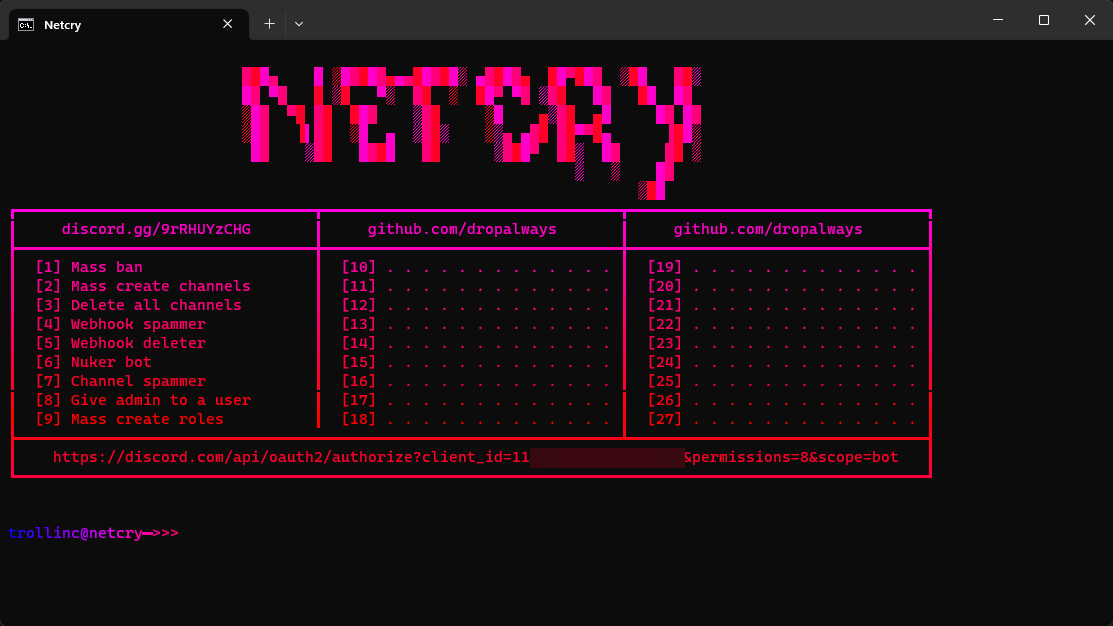Image resolution: width=1113 pixels, height=626 pixels.
Task: Open a new tab with the plus icon
Action: tap(268, 23)
